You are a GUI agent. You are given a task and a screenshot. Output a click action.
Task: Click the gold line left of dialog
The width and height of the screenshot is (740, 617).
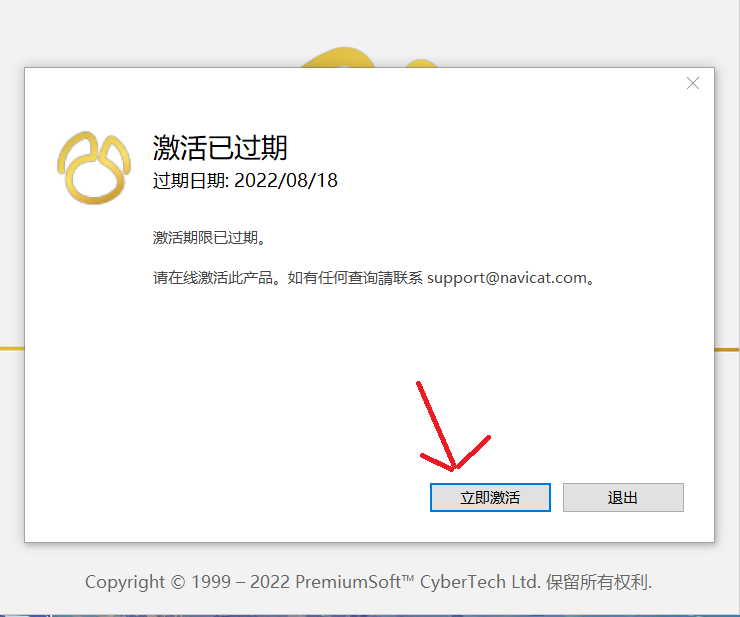tap(12, 348)
